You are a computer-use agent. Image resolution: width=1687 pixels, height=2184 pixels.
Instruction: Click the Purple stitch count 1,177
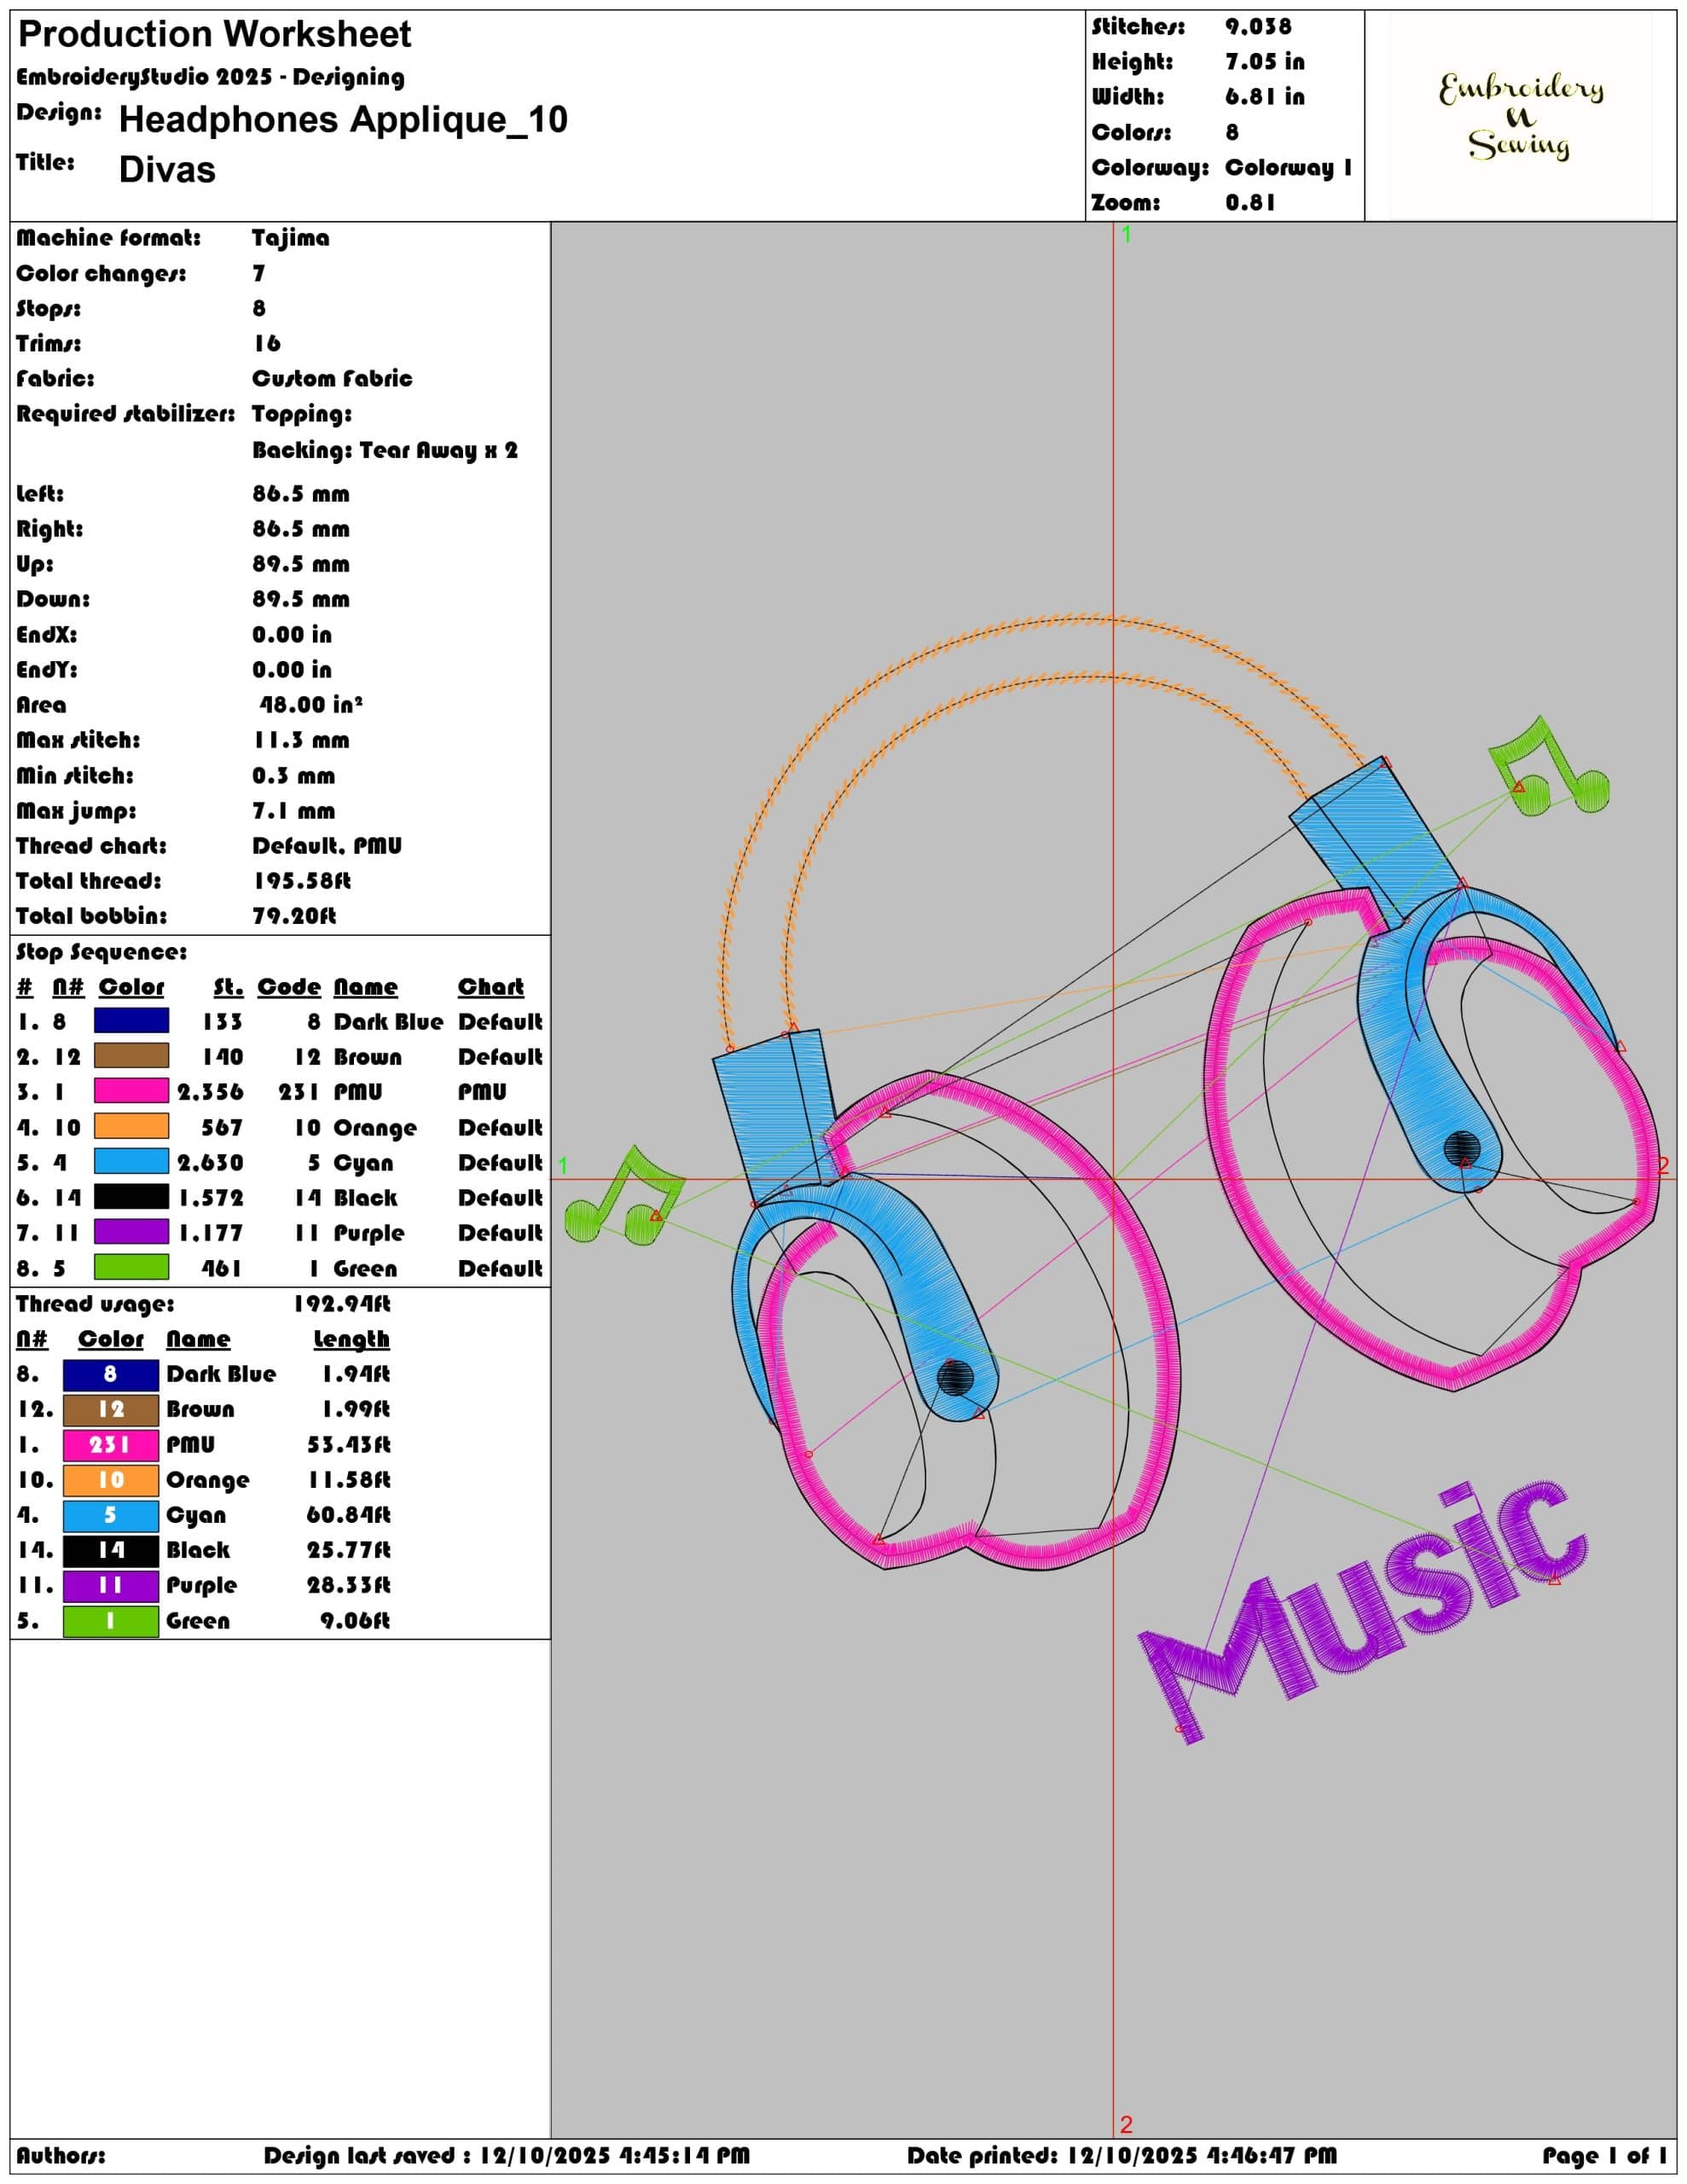[x=211, y=1232]
